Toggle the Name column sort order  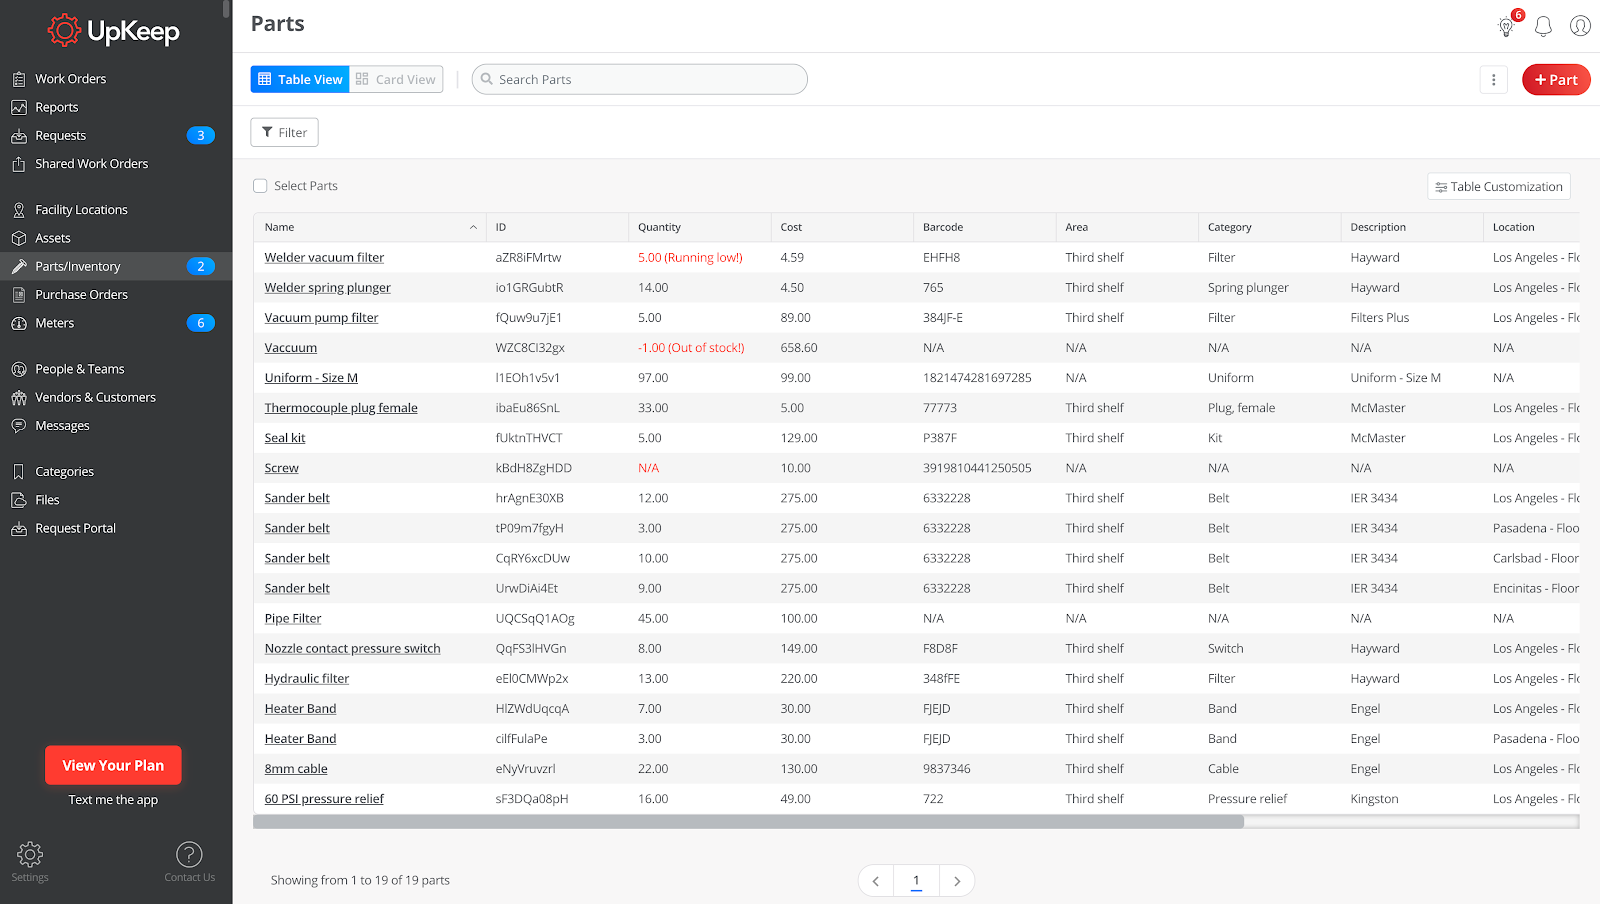click(473, 227)
